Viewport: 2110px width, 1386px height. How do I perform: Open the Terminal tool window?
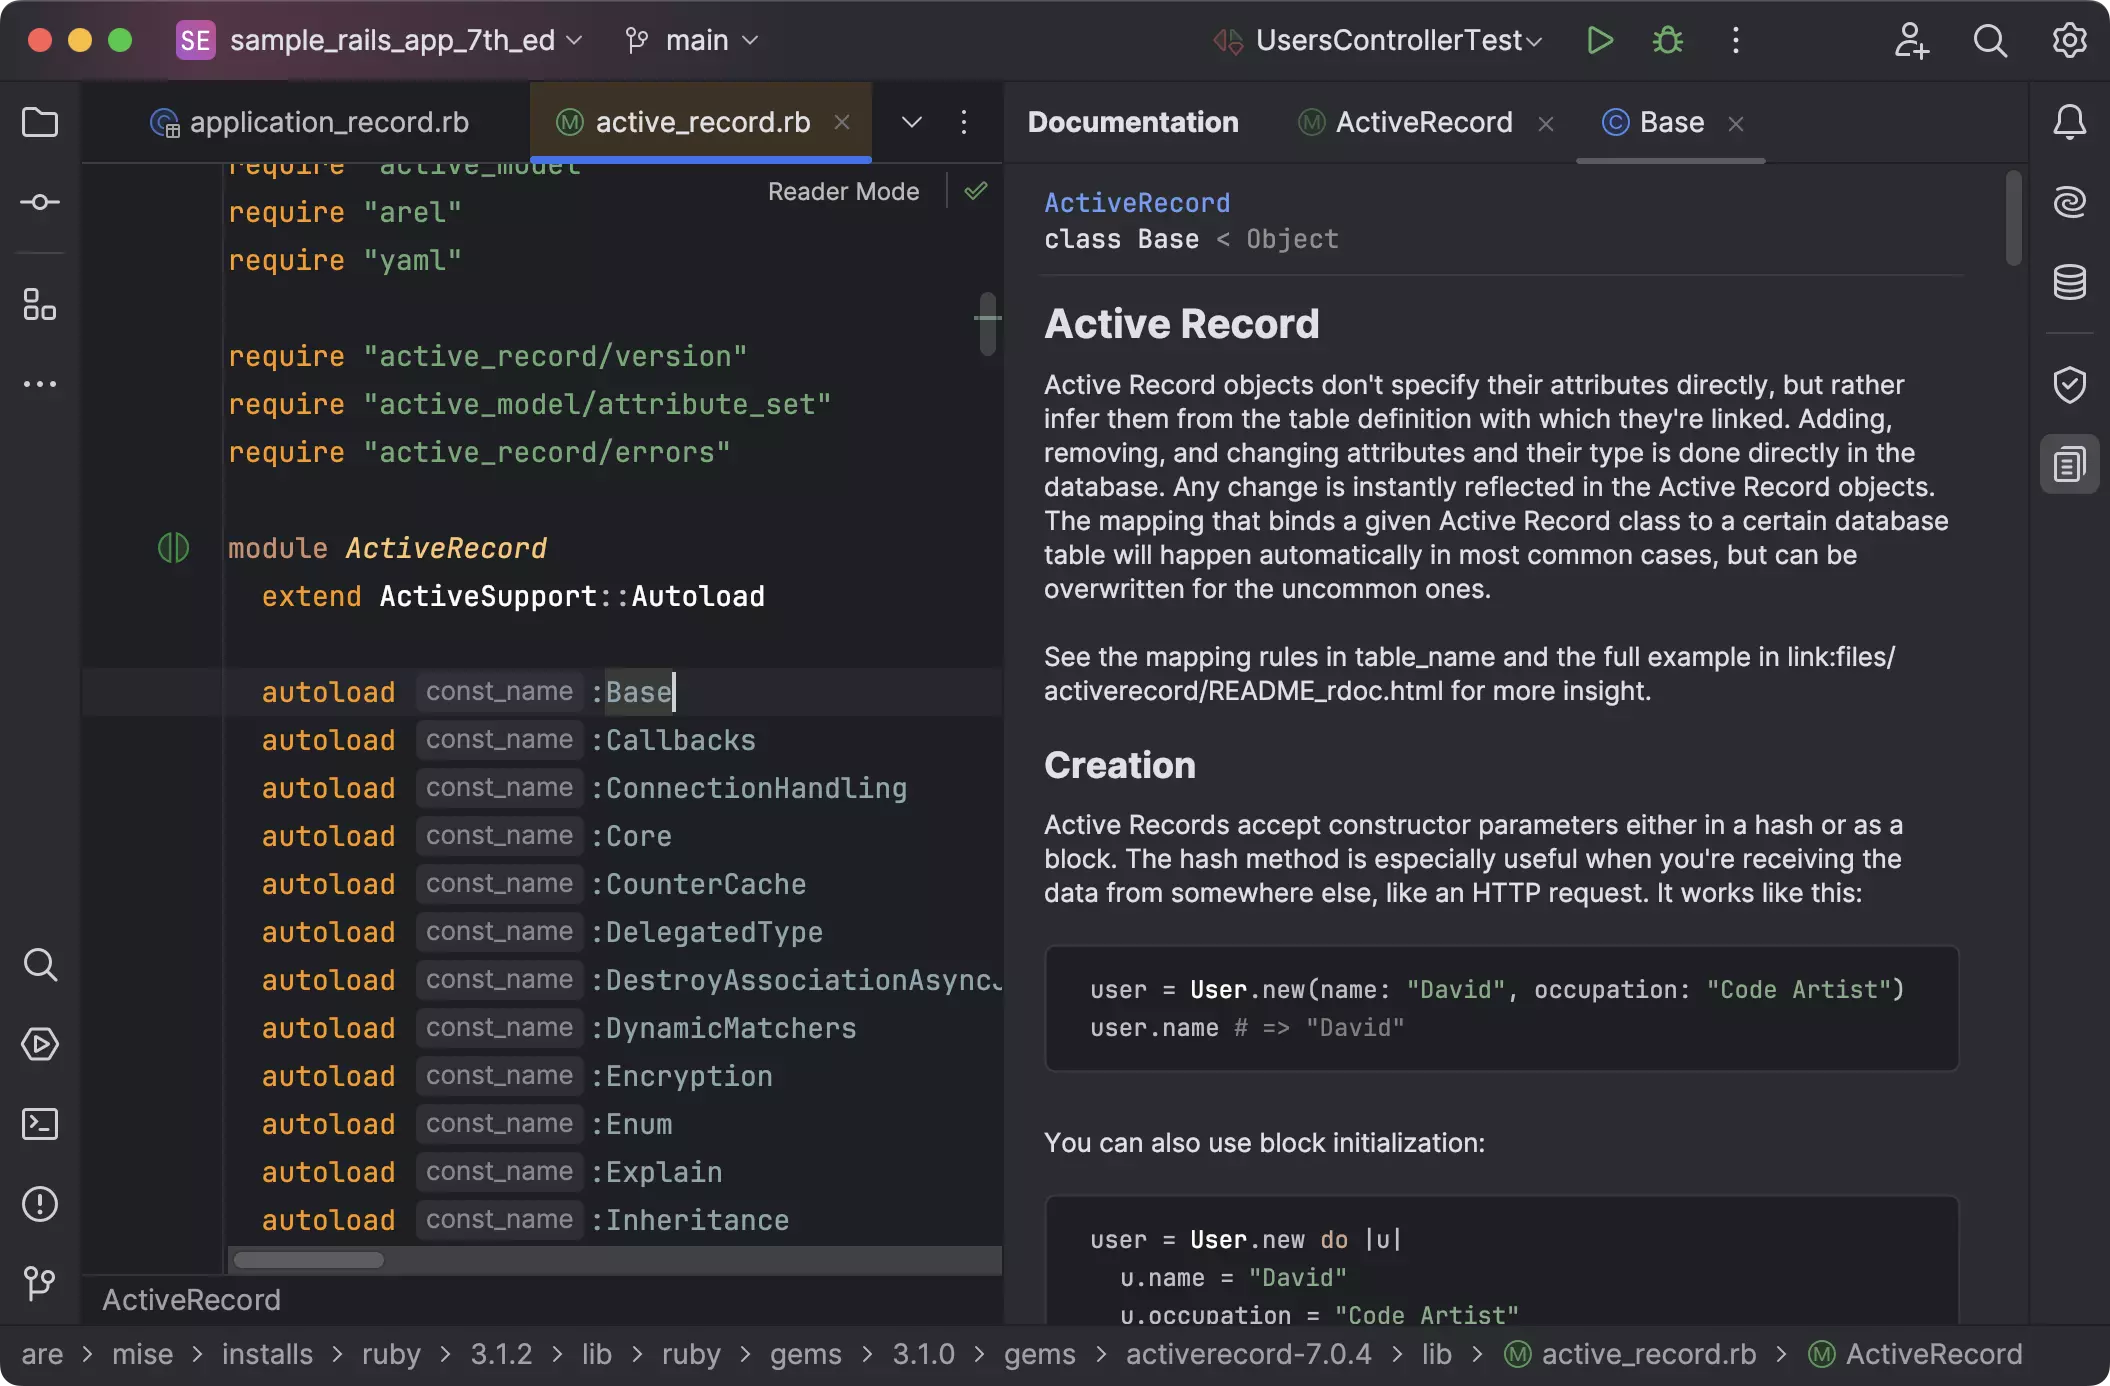tap(40, 1124)
